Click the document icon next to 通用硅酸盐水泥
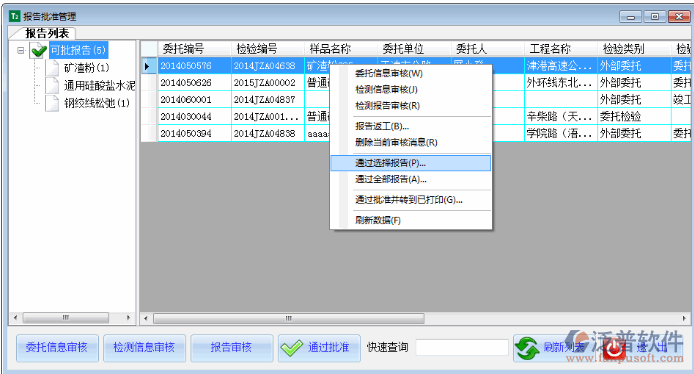Viewport: 694px width, 374px height. [x=52, y=85]
